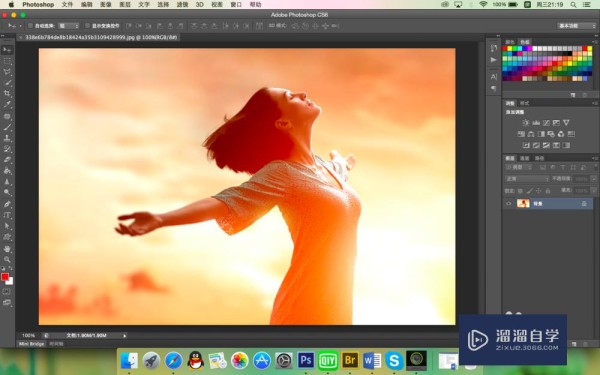This screenshot has height=375, width=600.
Task: Select the History Brush tool
Action: tap(7, 149)
